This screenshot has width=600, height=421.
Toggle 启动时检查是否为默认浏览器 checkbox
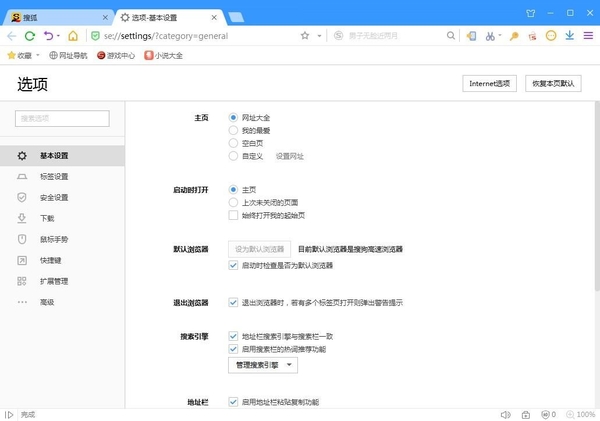pyautogui.click(x=234, y=266)
